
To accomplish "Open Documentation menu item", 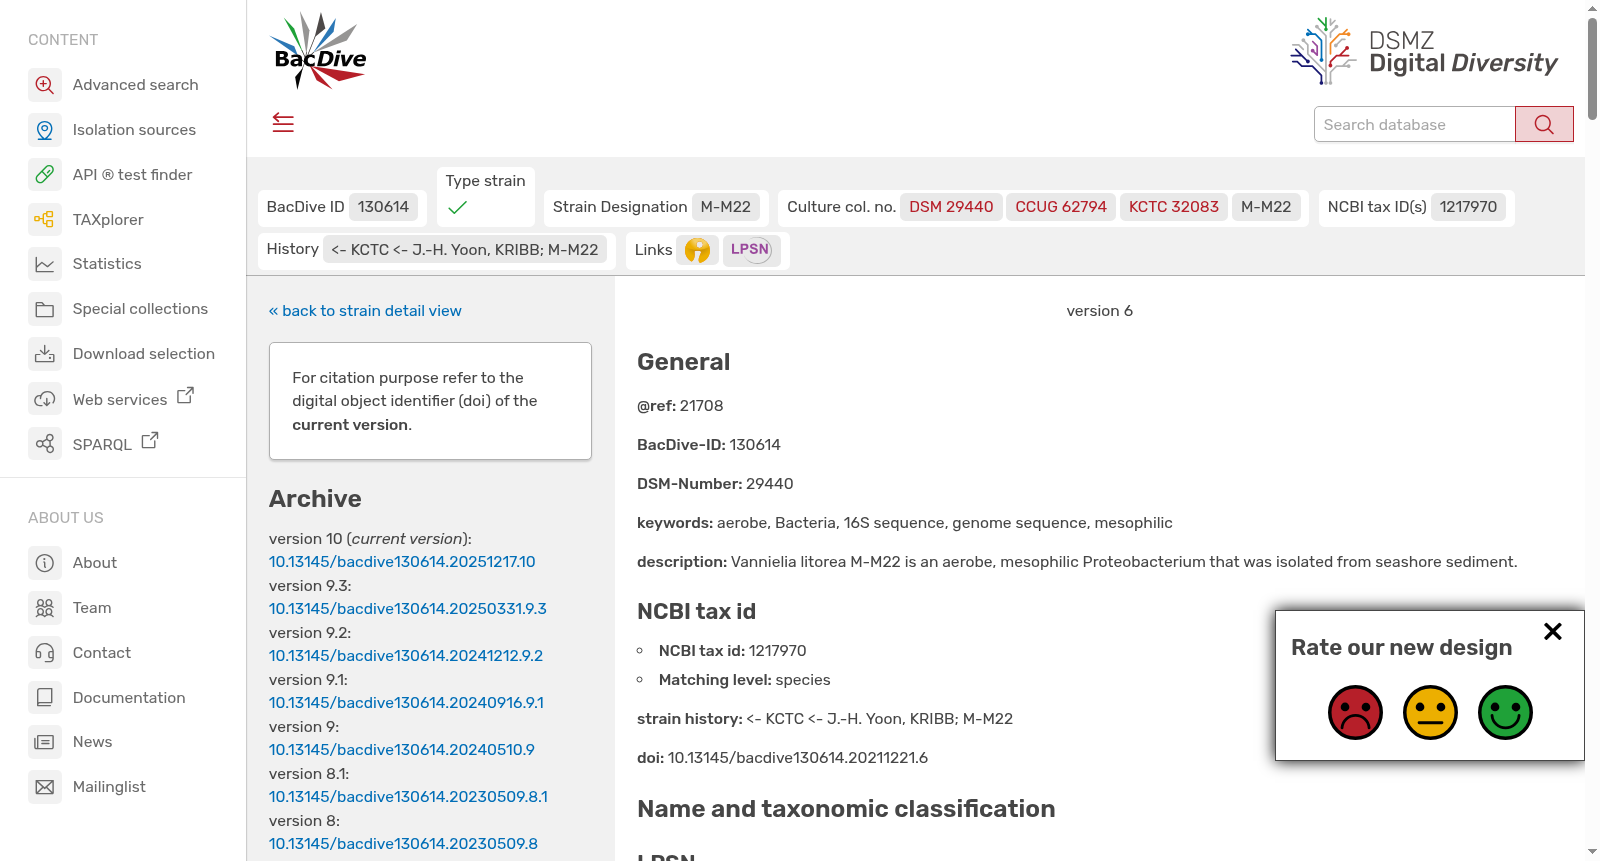I will tap(129, 698).
